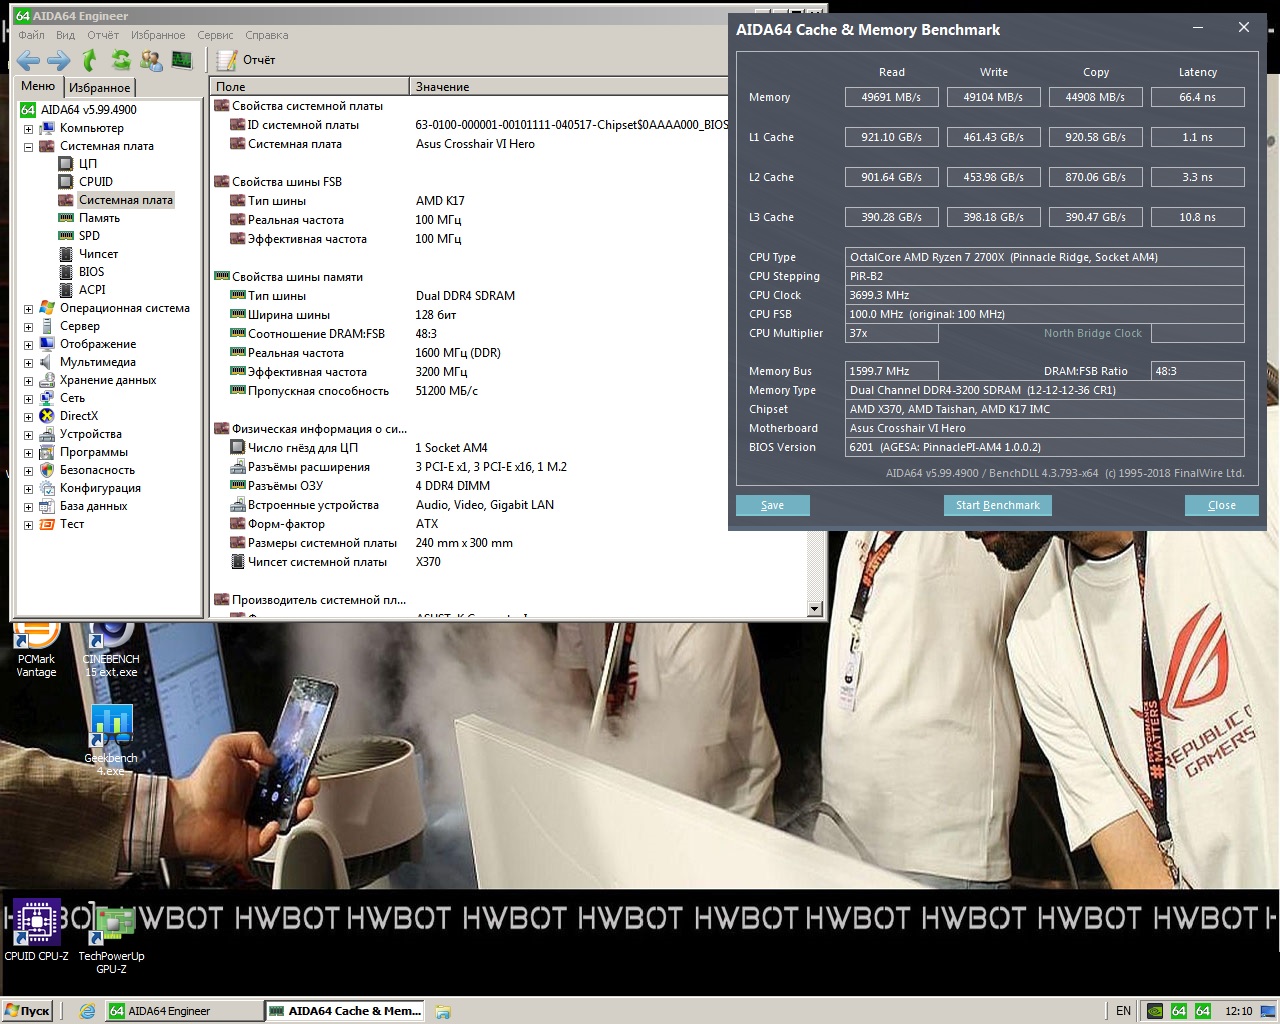Click the green graph monitor toolbar icon

click(181, 60)
